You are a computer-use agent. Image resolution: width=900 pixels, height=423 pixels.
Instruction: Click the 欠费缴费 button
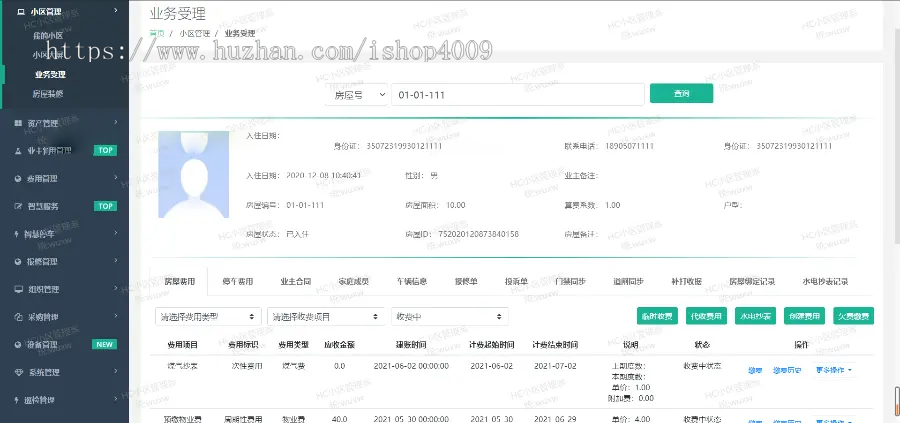(854, 316)
